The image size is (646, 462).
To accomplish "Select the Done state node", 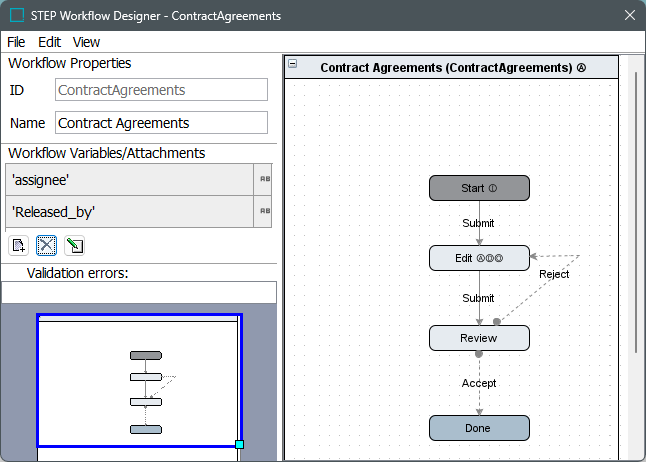I will 479,428.
